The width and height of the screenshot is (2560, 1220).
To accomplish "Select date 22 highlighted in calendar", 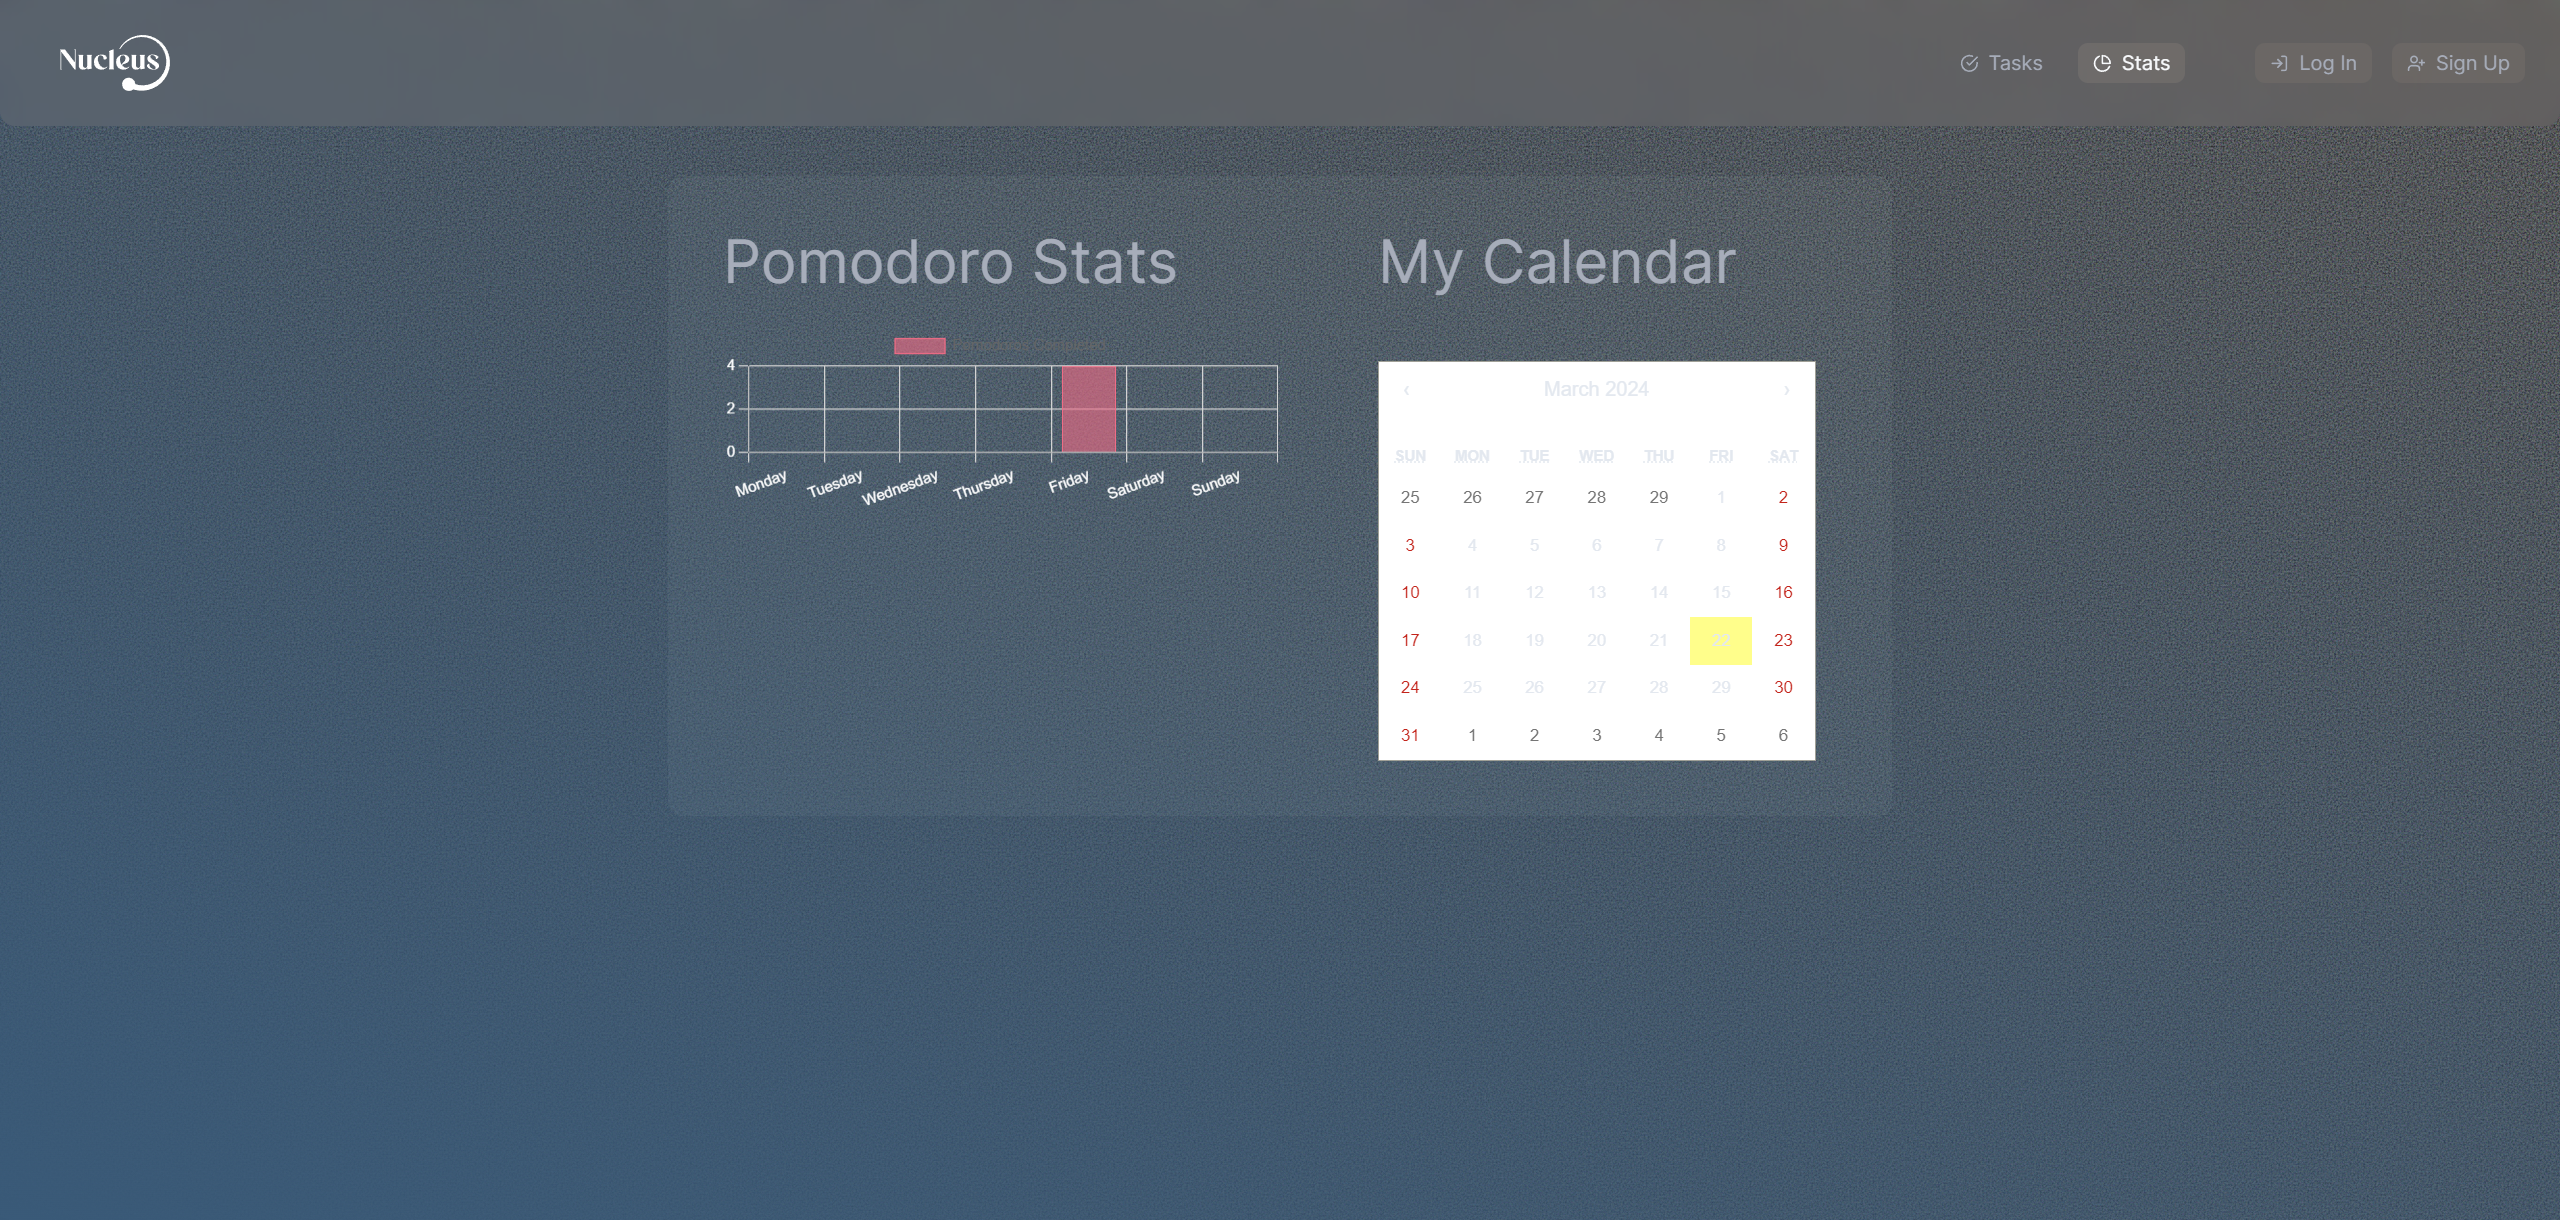I will pyautogui.click(x=1721, y=639).
